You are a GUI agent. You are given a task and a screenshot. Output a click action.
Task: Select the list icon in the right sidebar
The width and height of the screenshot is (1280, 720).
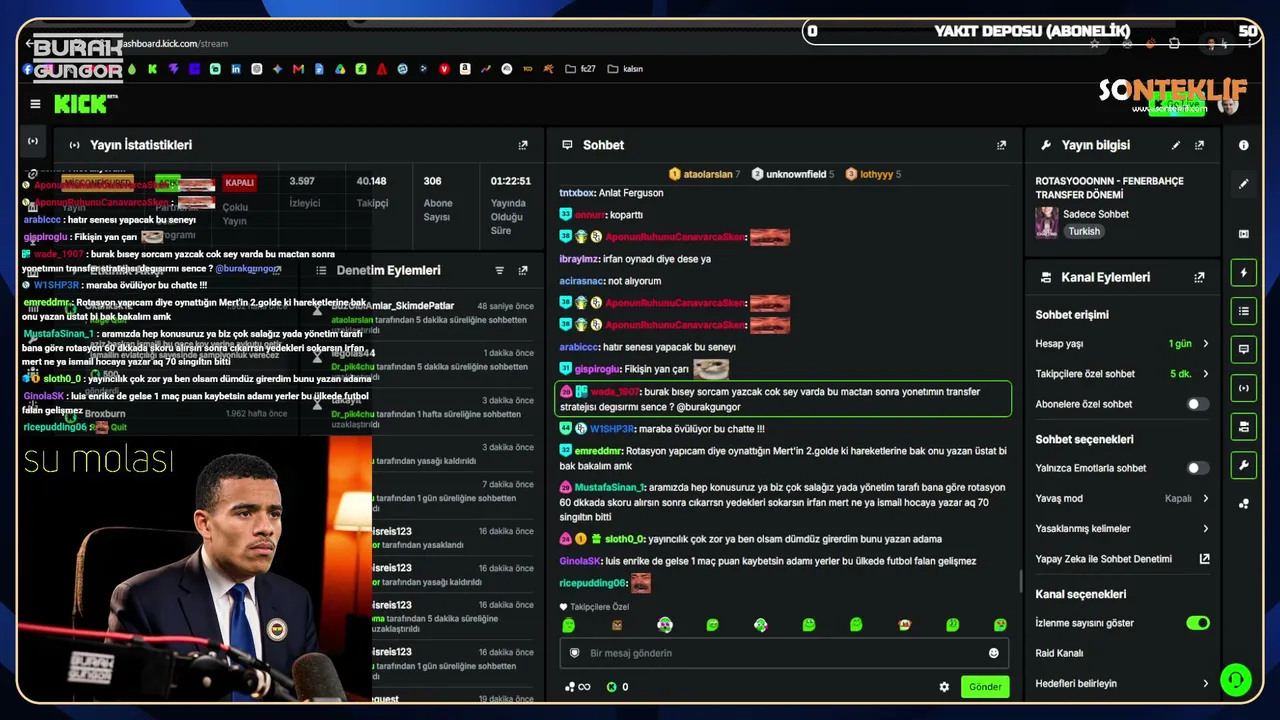coord(1244,311)
